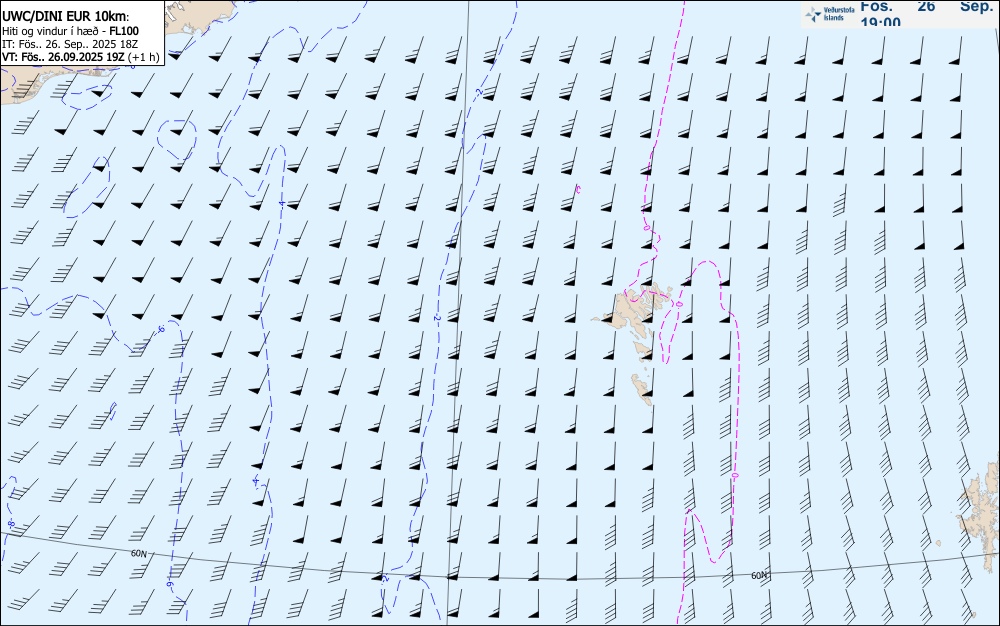Click the 60N label beside the -6 isotherm
The image size is (1000, 626).
(x=138, y=553)
